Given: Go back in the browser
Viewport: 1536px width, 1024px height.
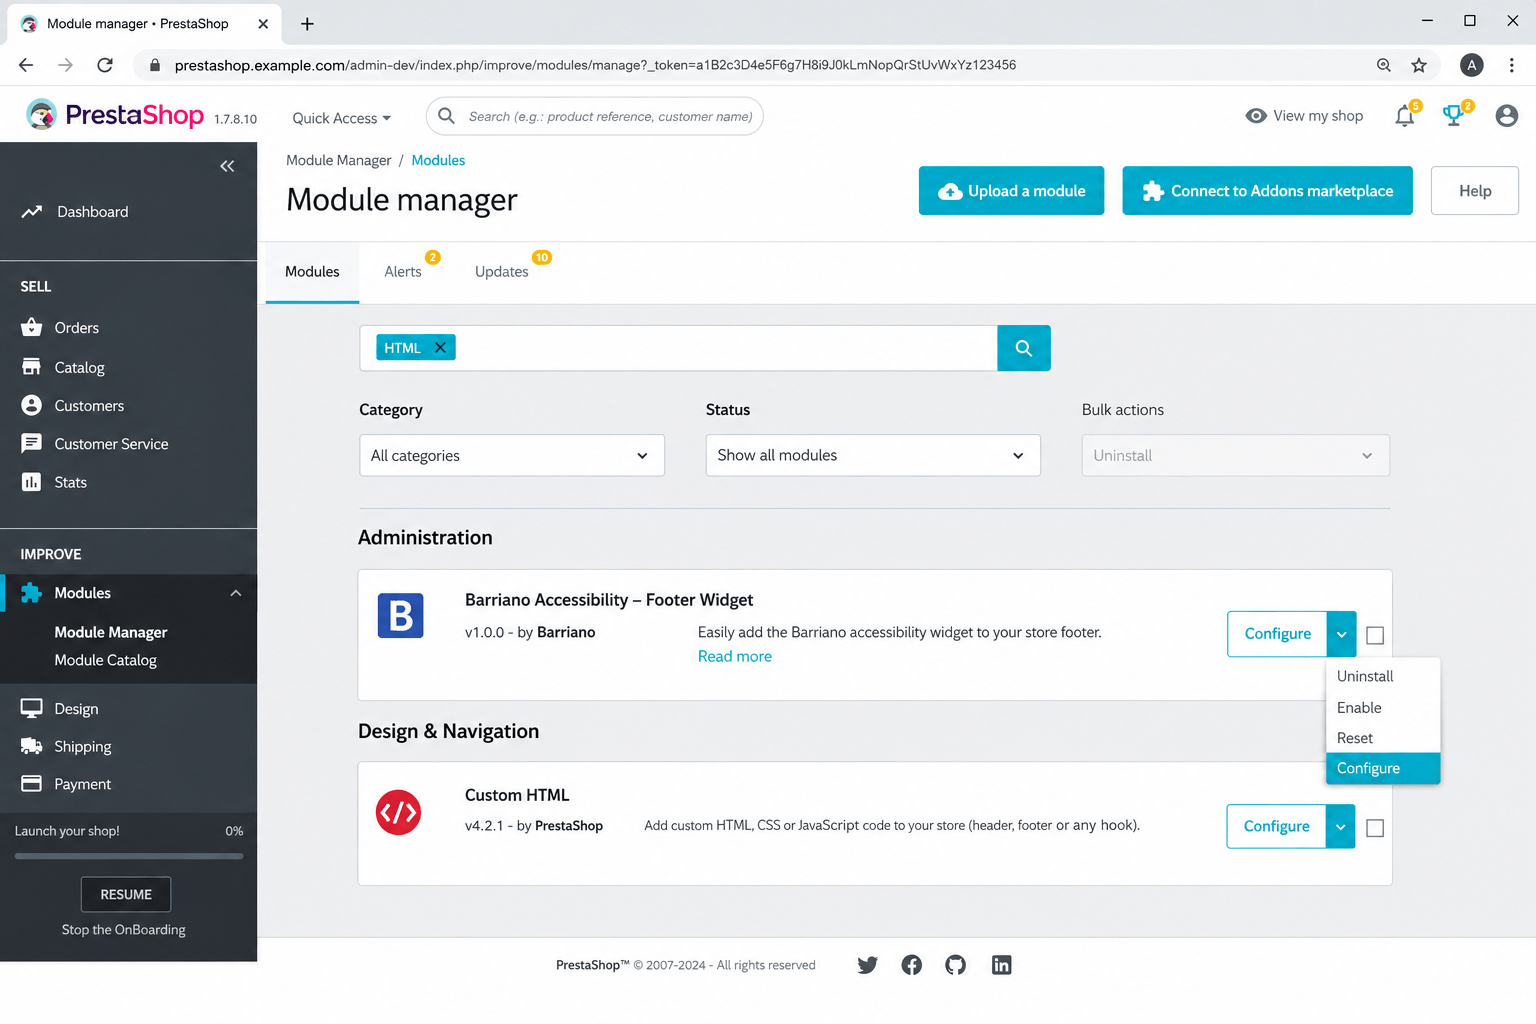Looking at the screenshot, I should [26, 65].
